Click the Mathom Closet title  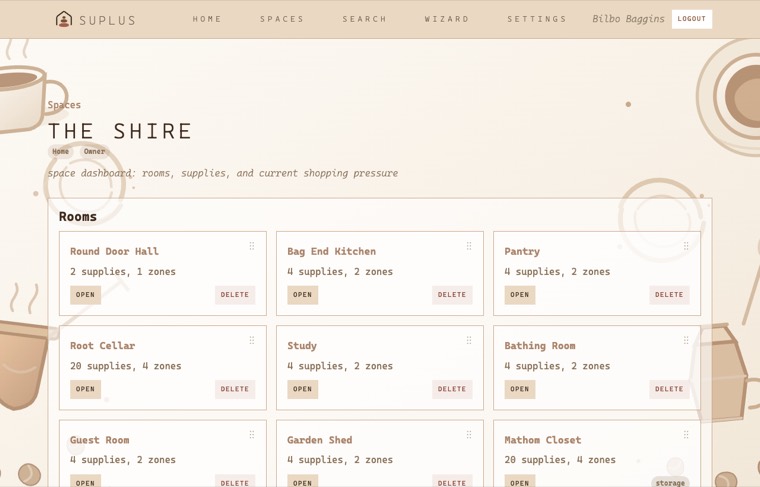542,440
